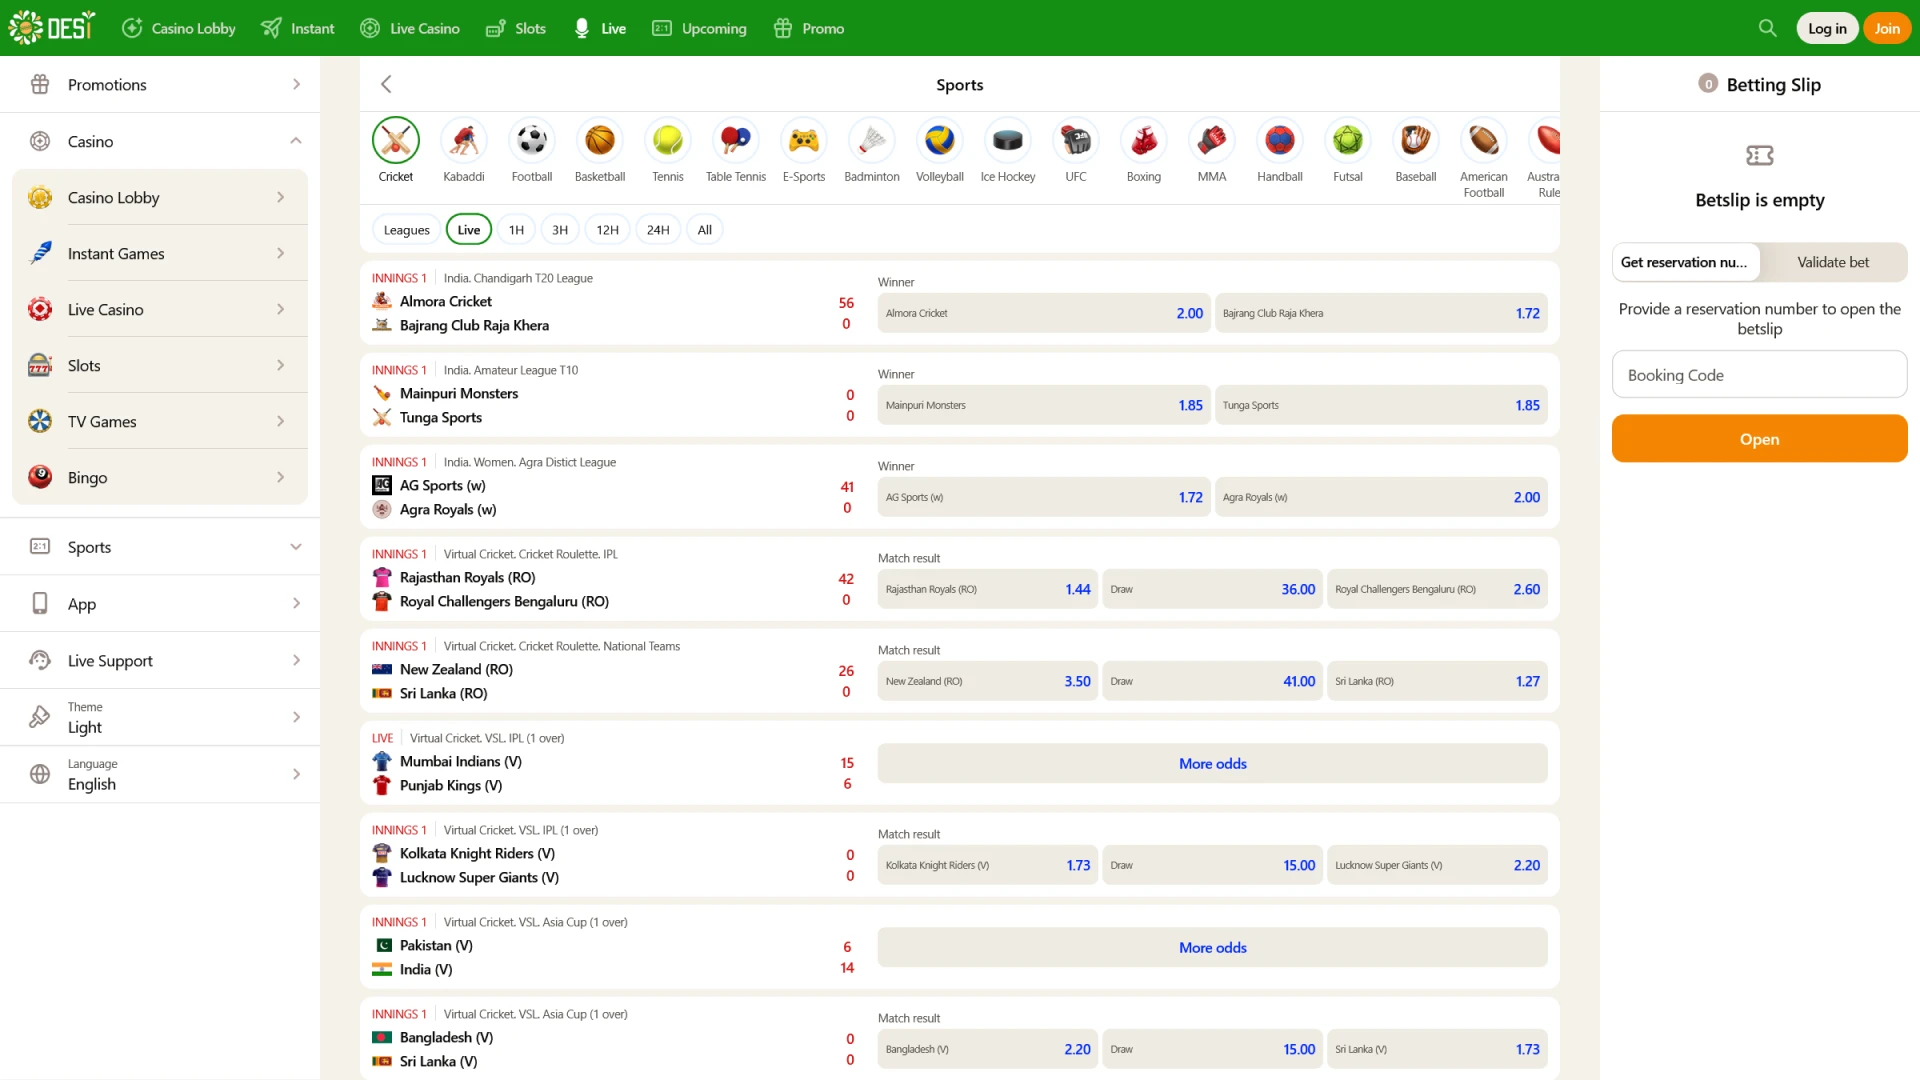Select the 1H time filter

click(x=516, y=230)
